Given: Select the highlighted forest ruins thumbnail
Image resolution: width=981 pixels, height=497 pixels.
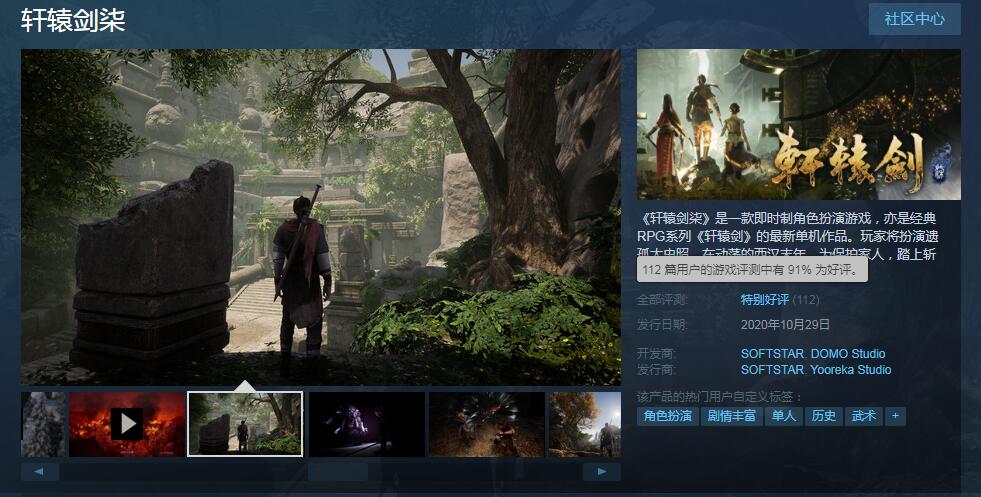Looking at the screenshot, I should 245,424.
